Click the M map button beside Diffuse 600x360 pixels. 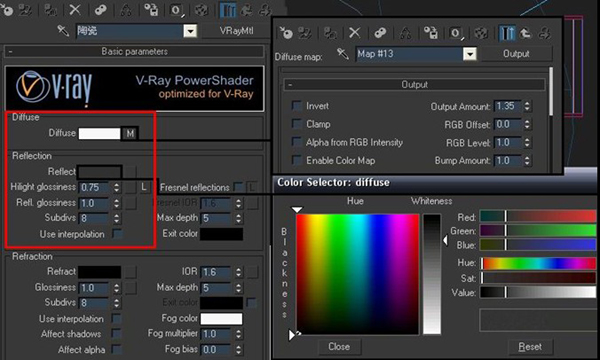click(x=130, y=134)
